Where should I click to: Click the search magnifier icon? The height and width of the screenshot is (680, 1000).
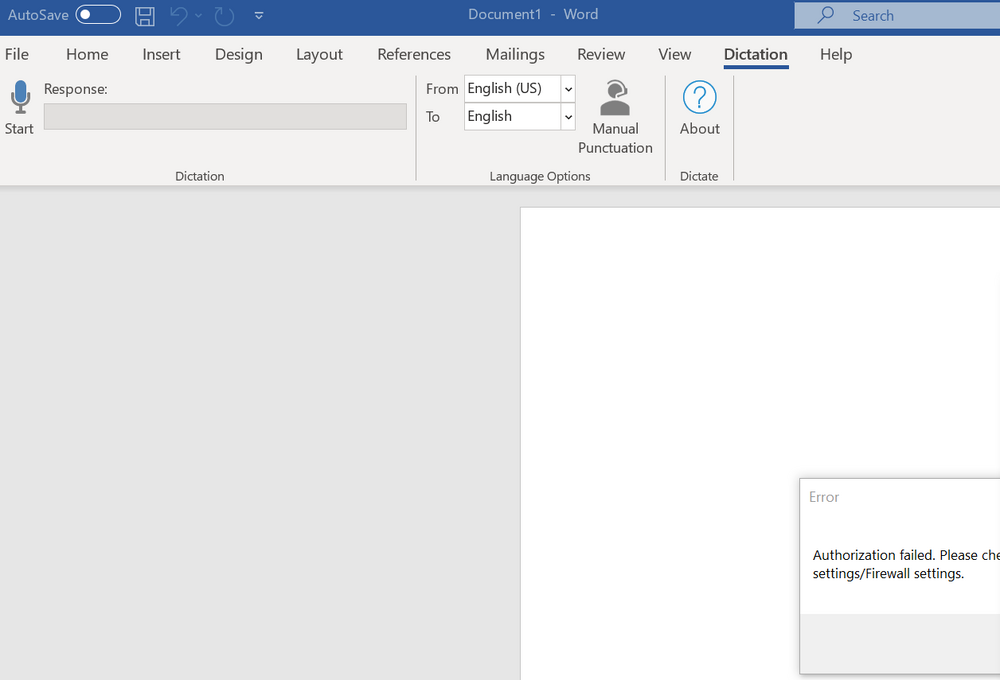click(x=826, y=15)
